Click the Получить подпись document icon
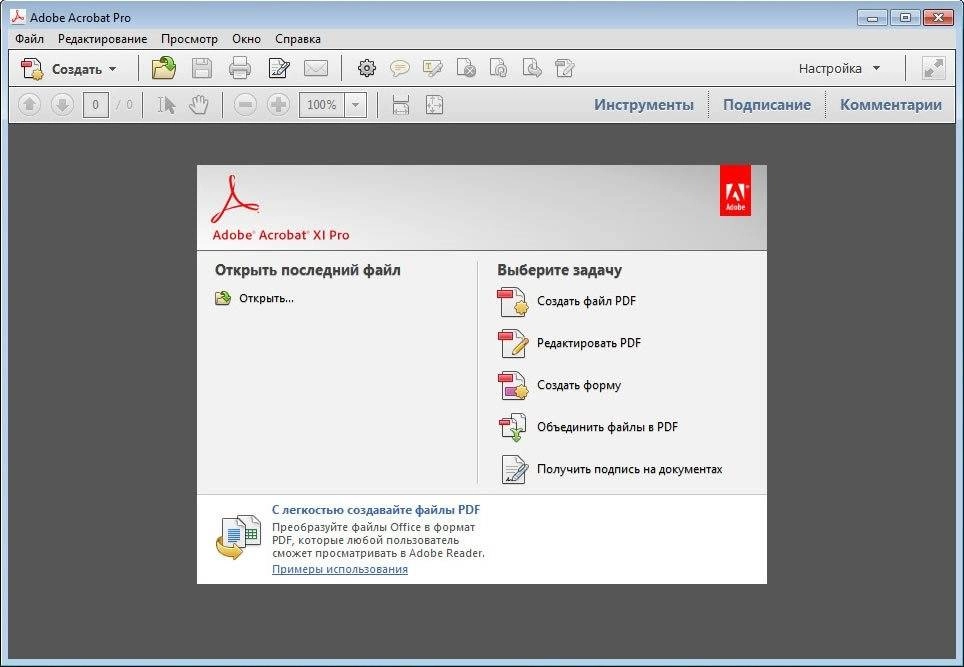Screen dimensions: 964x667 pyautogui.click(x=514, y=469)
